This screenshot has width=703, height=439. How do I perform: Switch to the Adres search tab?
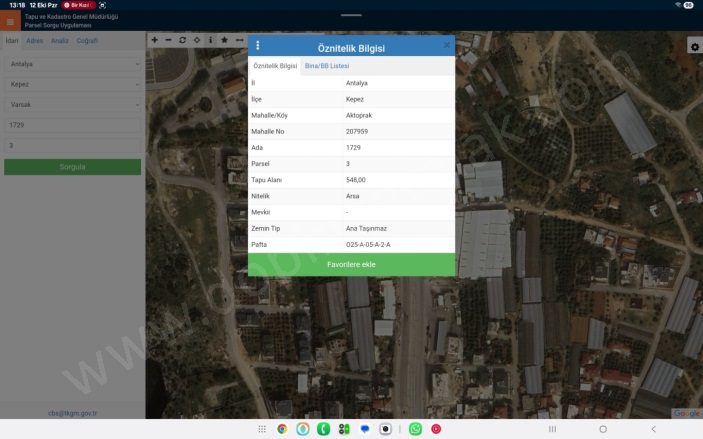34,41
